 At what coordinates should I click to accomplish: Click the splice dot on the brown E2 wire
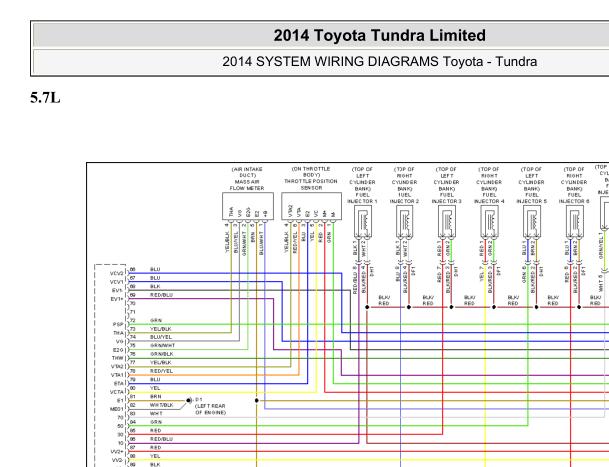click(257, 400)
